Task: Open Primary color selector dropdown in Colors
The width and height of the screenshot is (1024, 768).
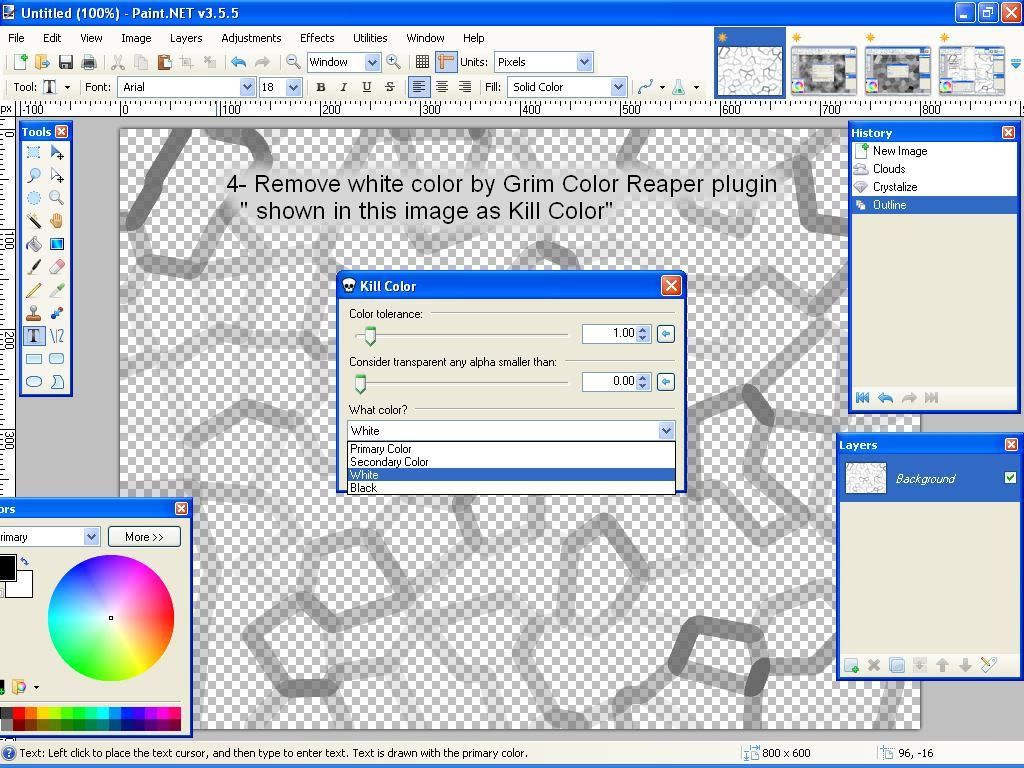Action: [x=91, y=537]
